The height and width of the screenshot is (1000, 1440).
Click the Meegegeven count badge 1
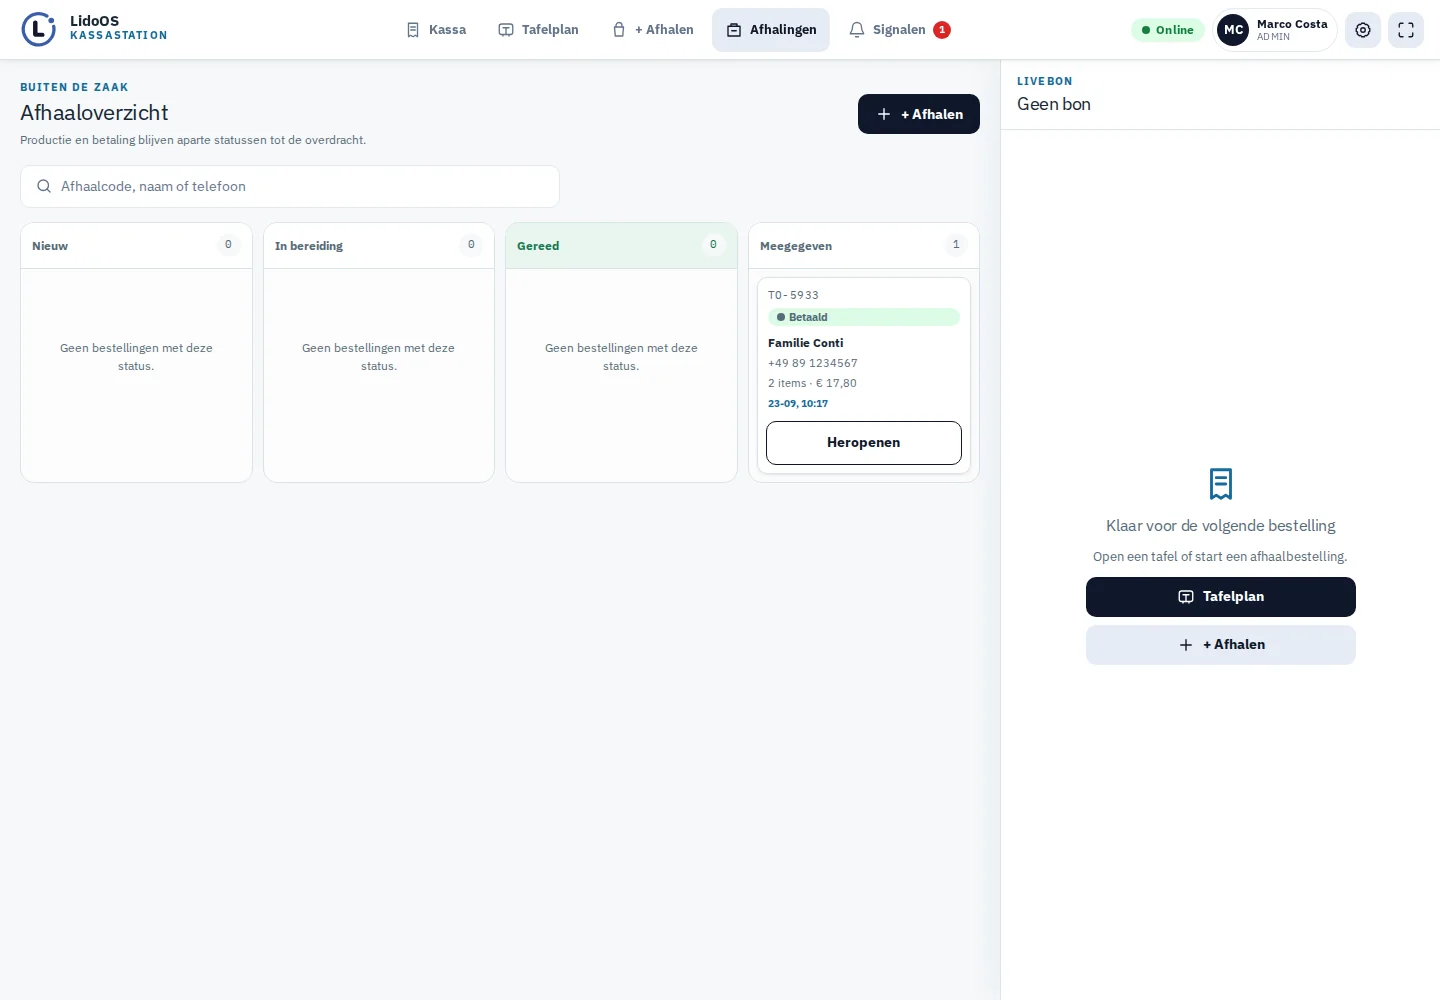tap(956, 245)
